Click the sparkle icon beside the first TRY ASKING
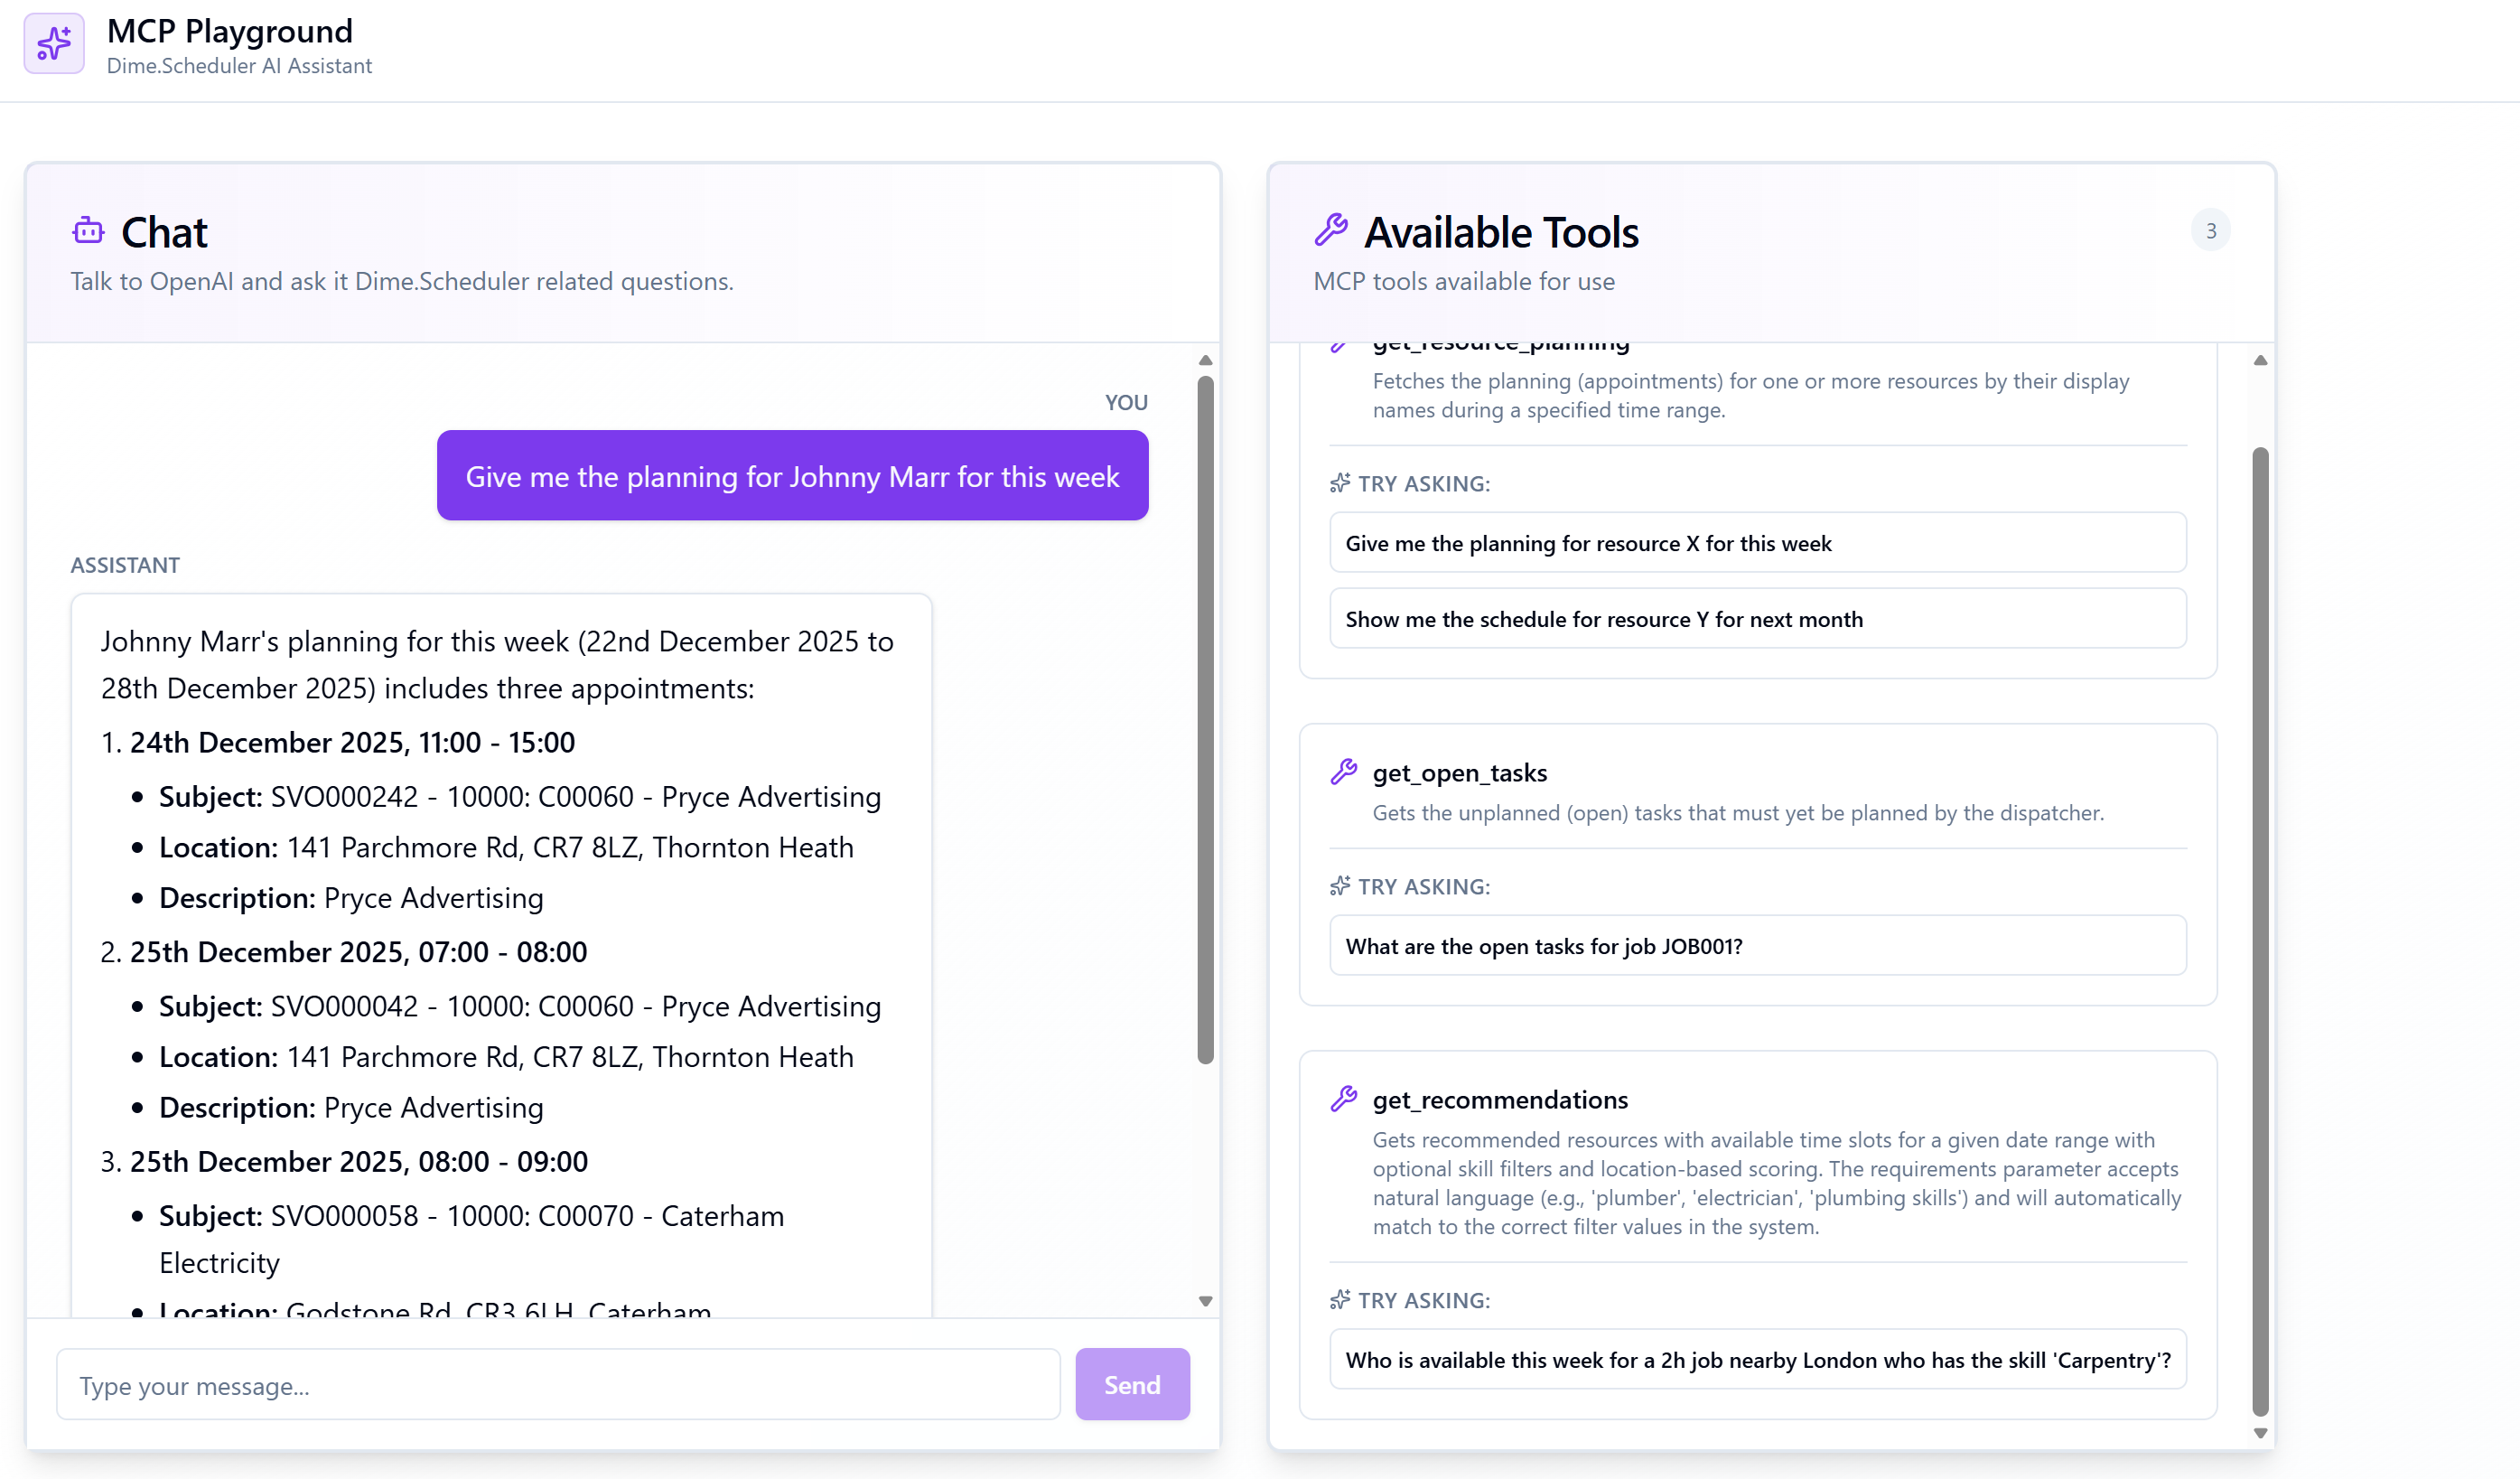2520x1479 pixels. 1340,484
